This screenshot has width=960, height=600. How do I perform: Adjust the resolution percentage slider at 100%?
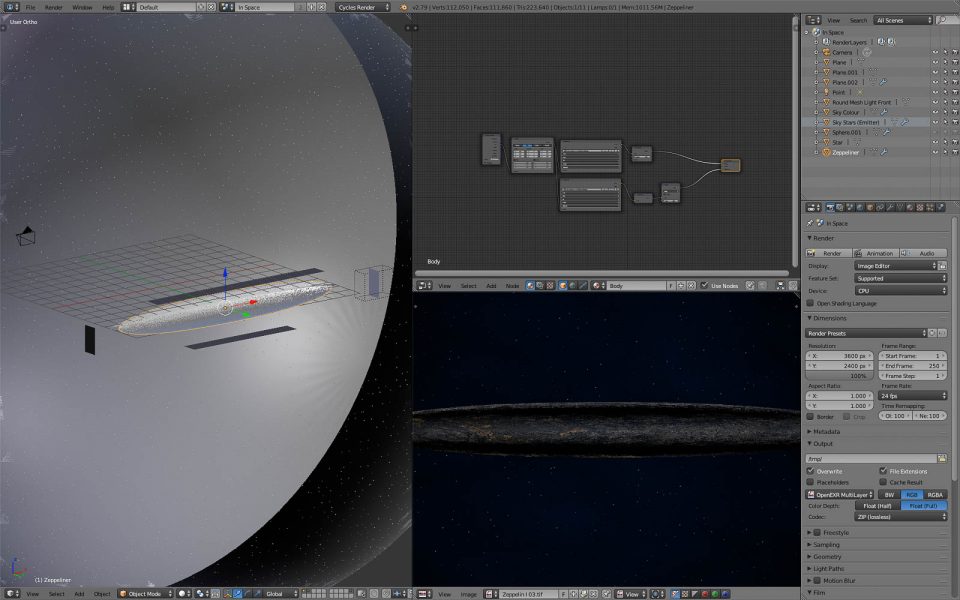point(841,376)
